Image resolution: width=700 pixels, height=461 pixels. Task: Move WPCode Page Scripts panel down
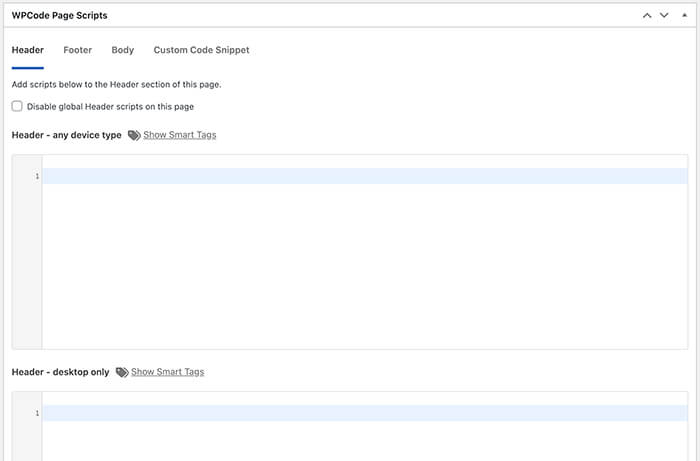click(664, 16)
